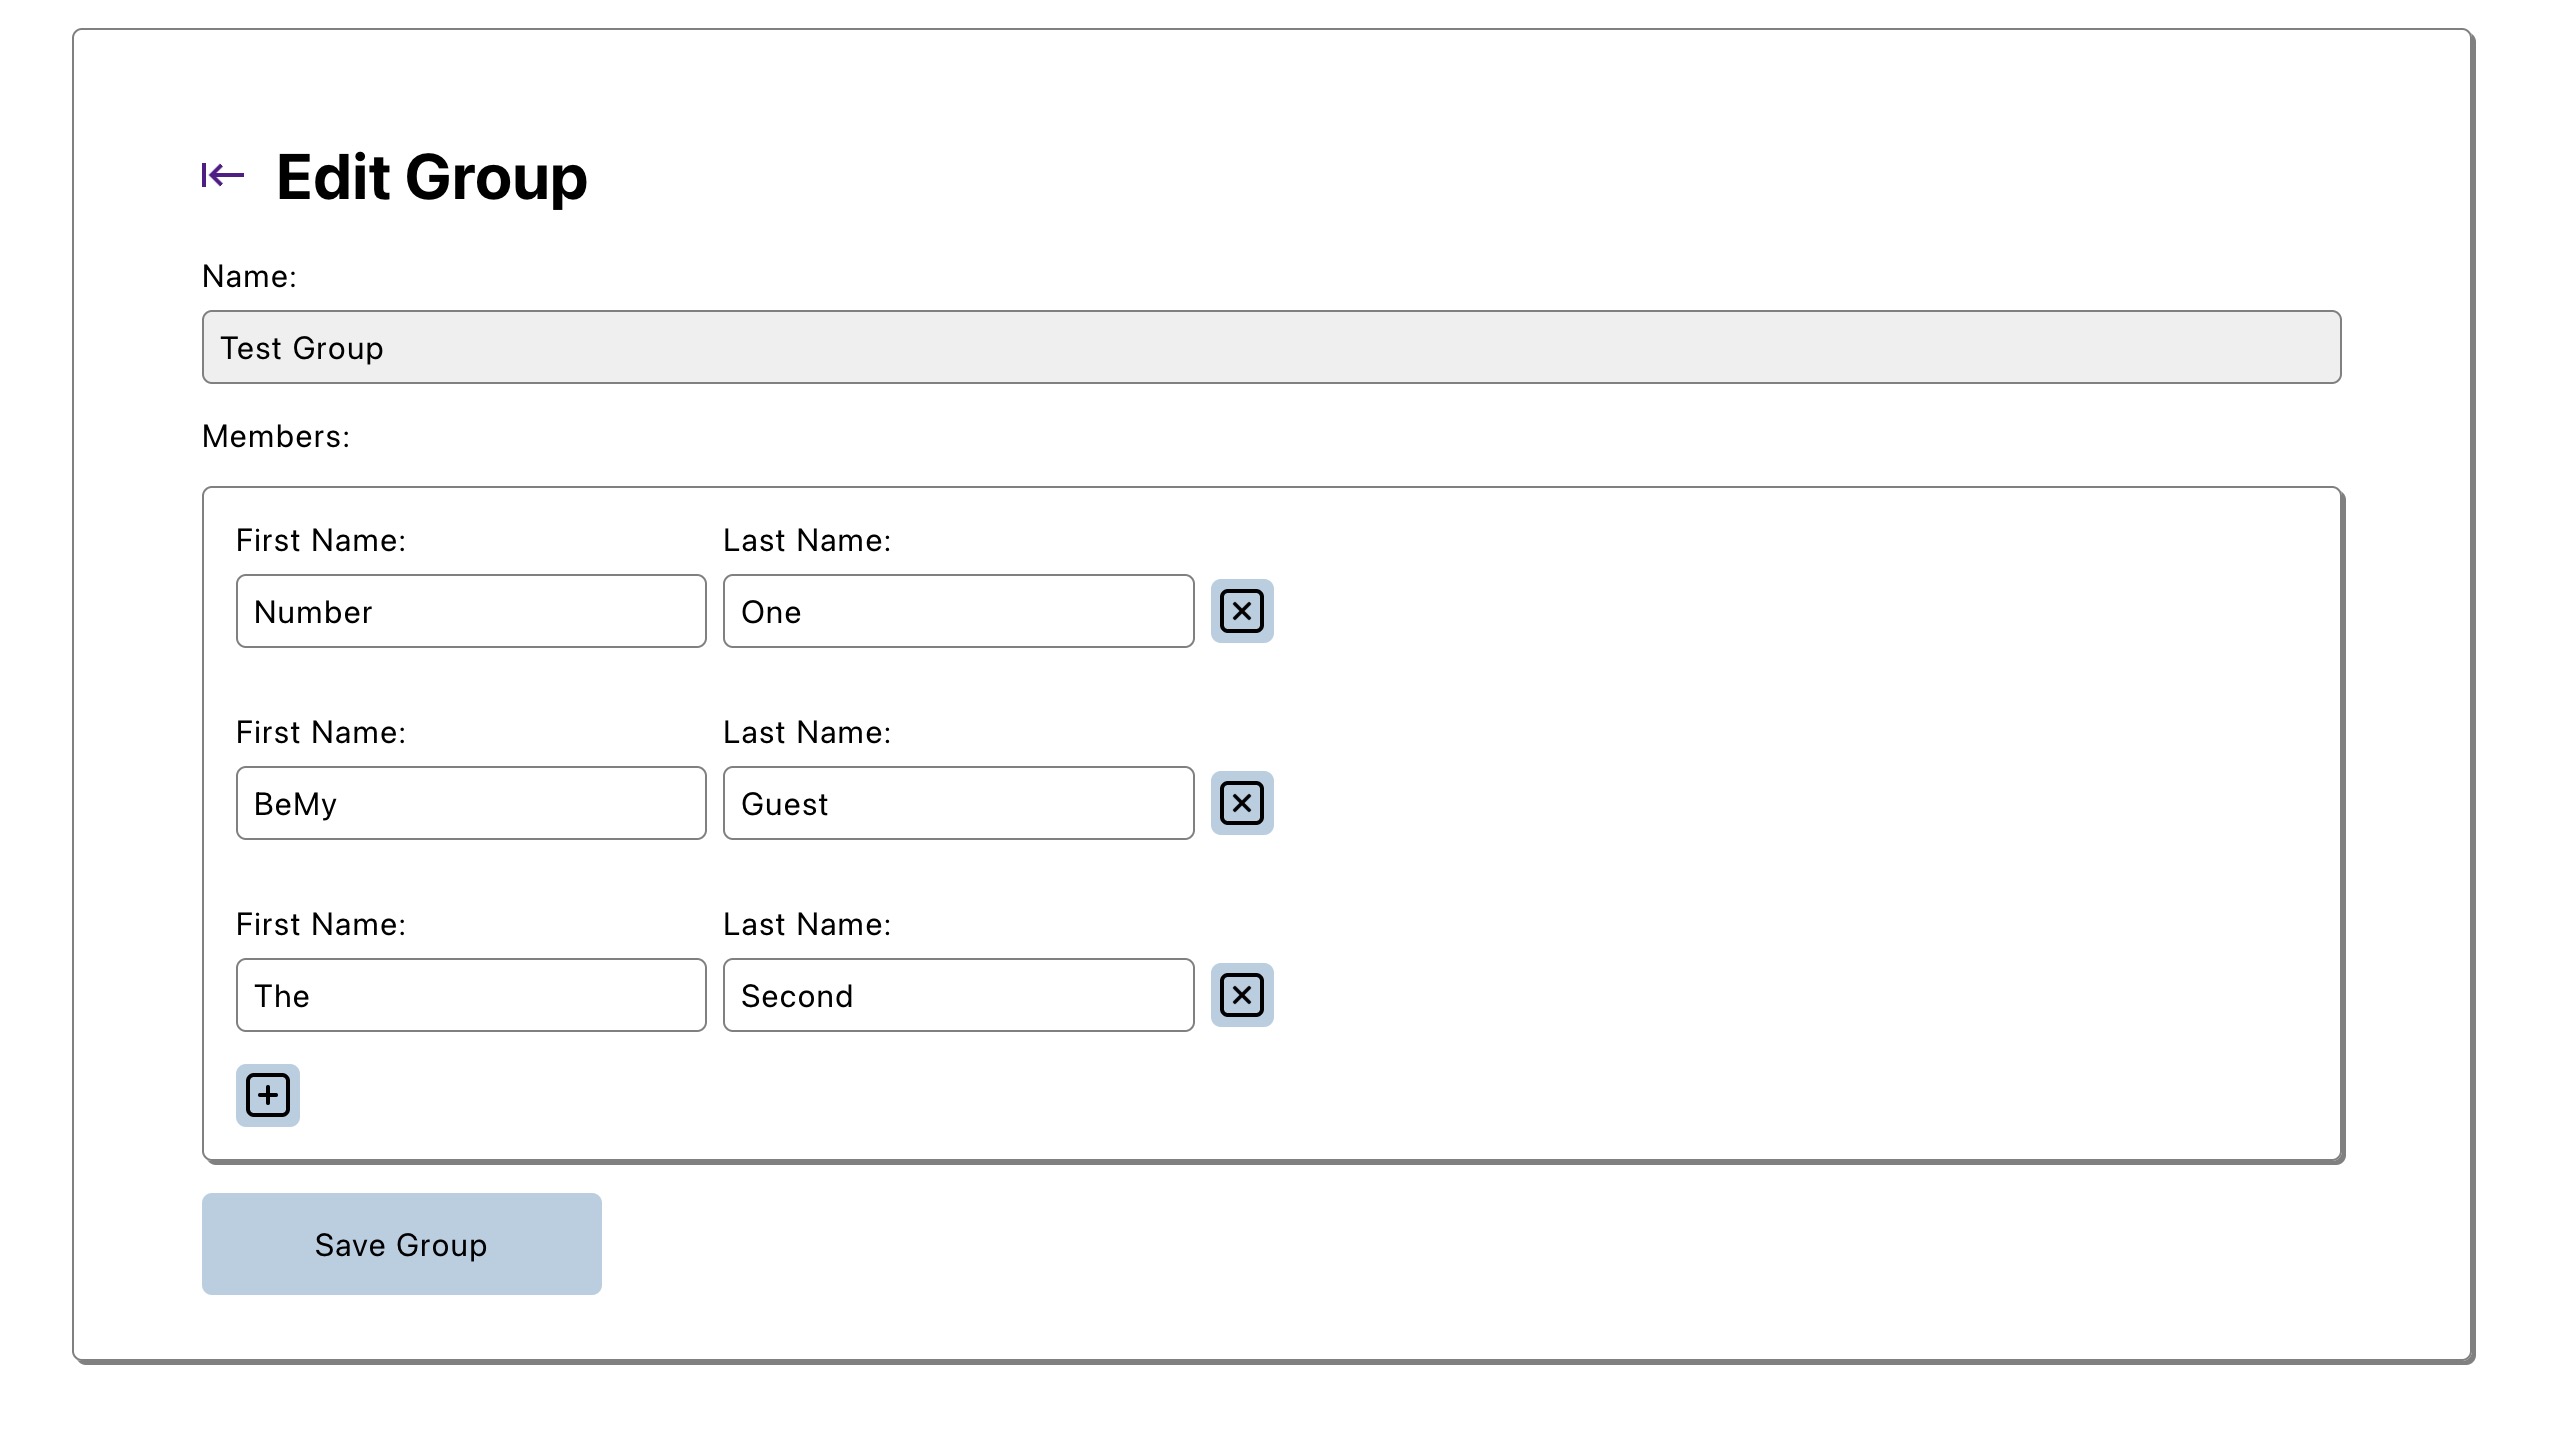Image resolution: width=2554 pixels, height=1438 pixels.
Task: Remove member BeMy Guest
Action: tap(1242, 803)
